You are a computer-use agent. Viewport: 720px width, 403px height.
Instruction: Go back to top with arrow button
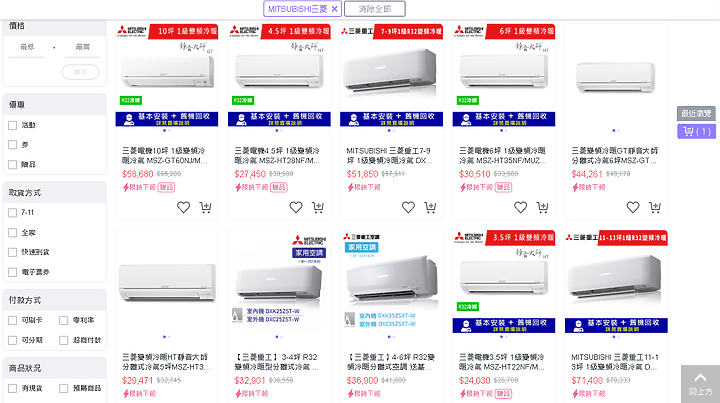700,384
